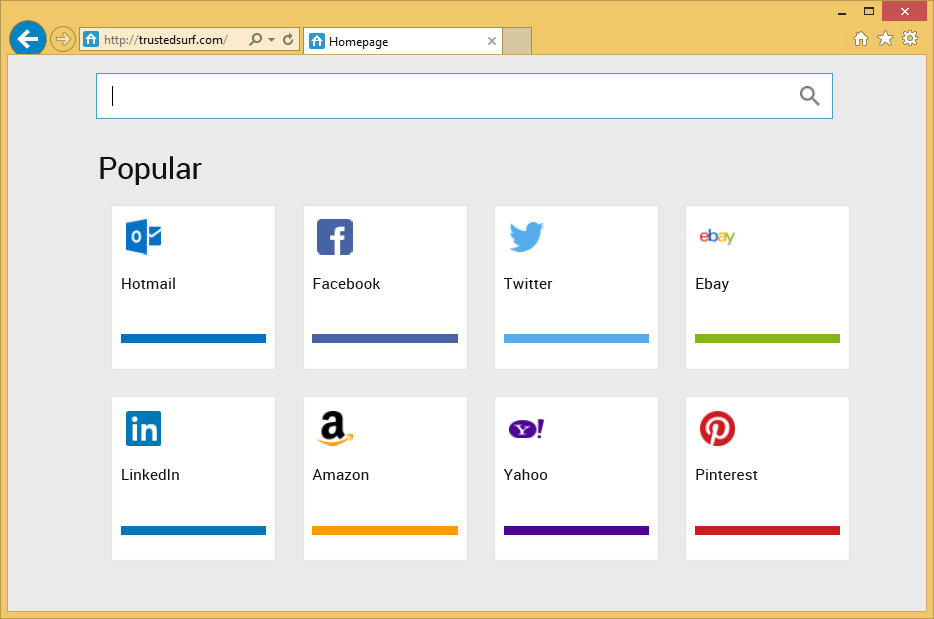Click the orange bar on the Amazon tile

coord(385,530)
